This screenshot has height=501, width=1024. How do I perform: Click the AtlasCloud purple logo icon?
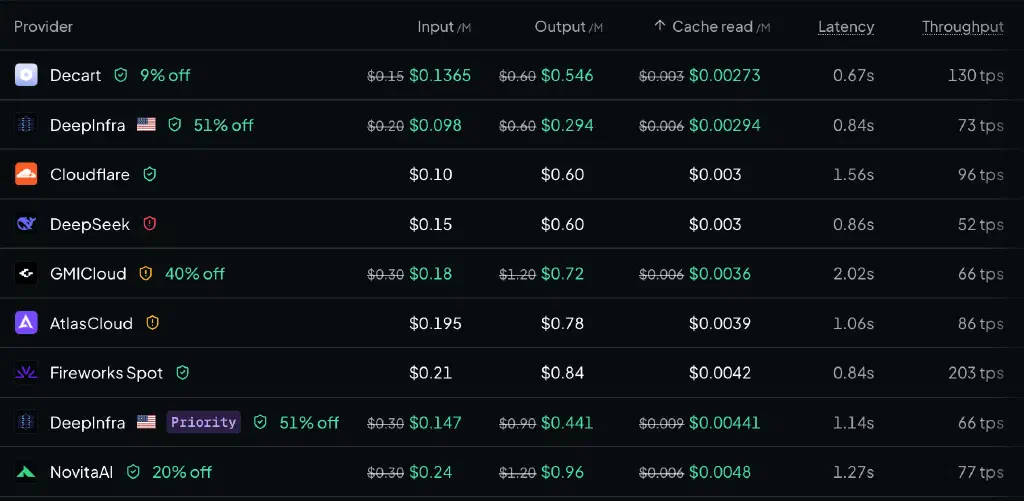(26, 323)
